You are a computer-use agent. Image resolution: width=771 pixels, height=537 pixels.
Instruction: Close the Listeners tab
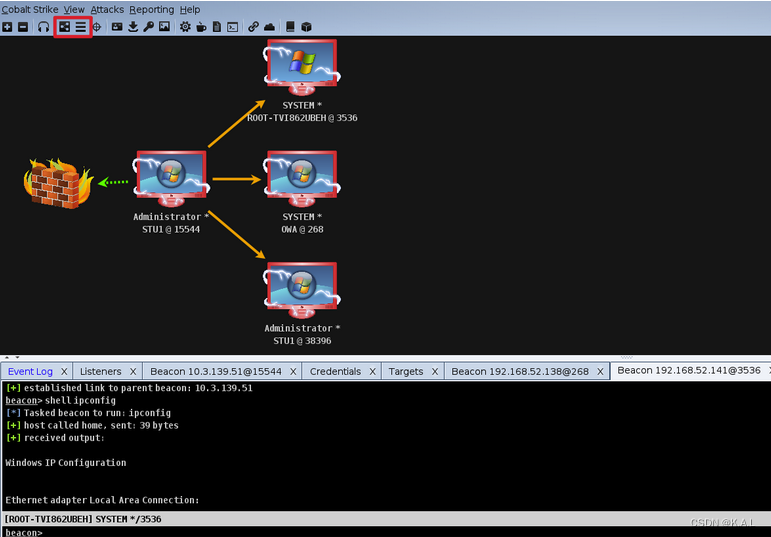133,372
